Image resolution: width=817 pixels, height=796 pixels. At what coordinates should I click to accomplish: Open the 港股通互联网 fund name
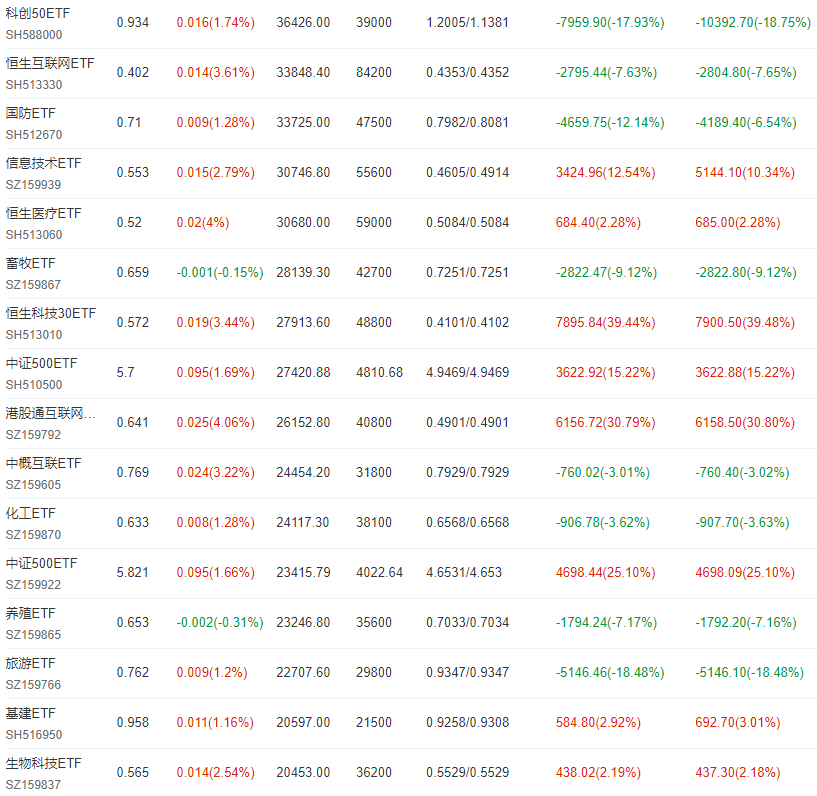(x=50, y=413)
